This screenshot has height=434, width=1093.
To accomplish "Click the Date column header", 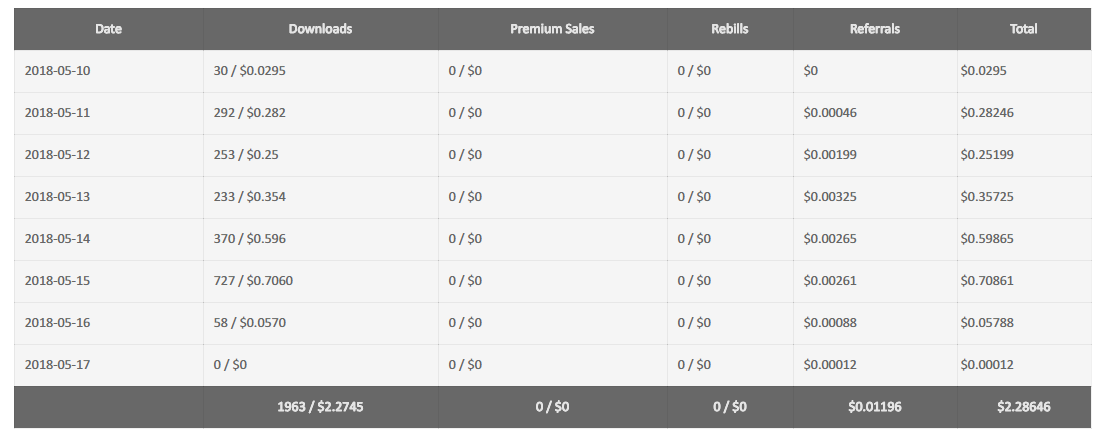I will point(108,29).
